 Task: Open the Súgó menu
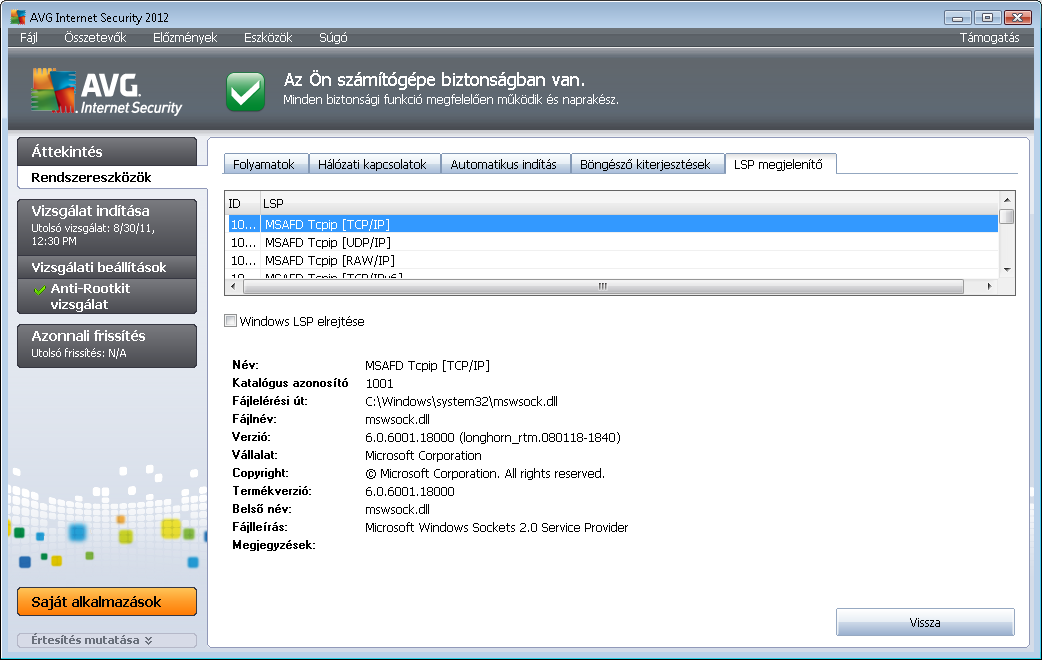coord(333,38)
